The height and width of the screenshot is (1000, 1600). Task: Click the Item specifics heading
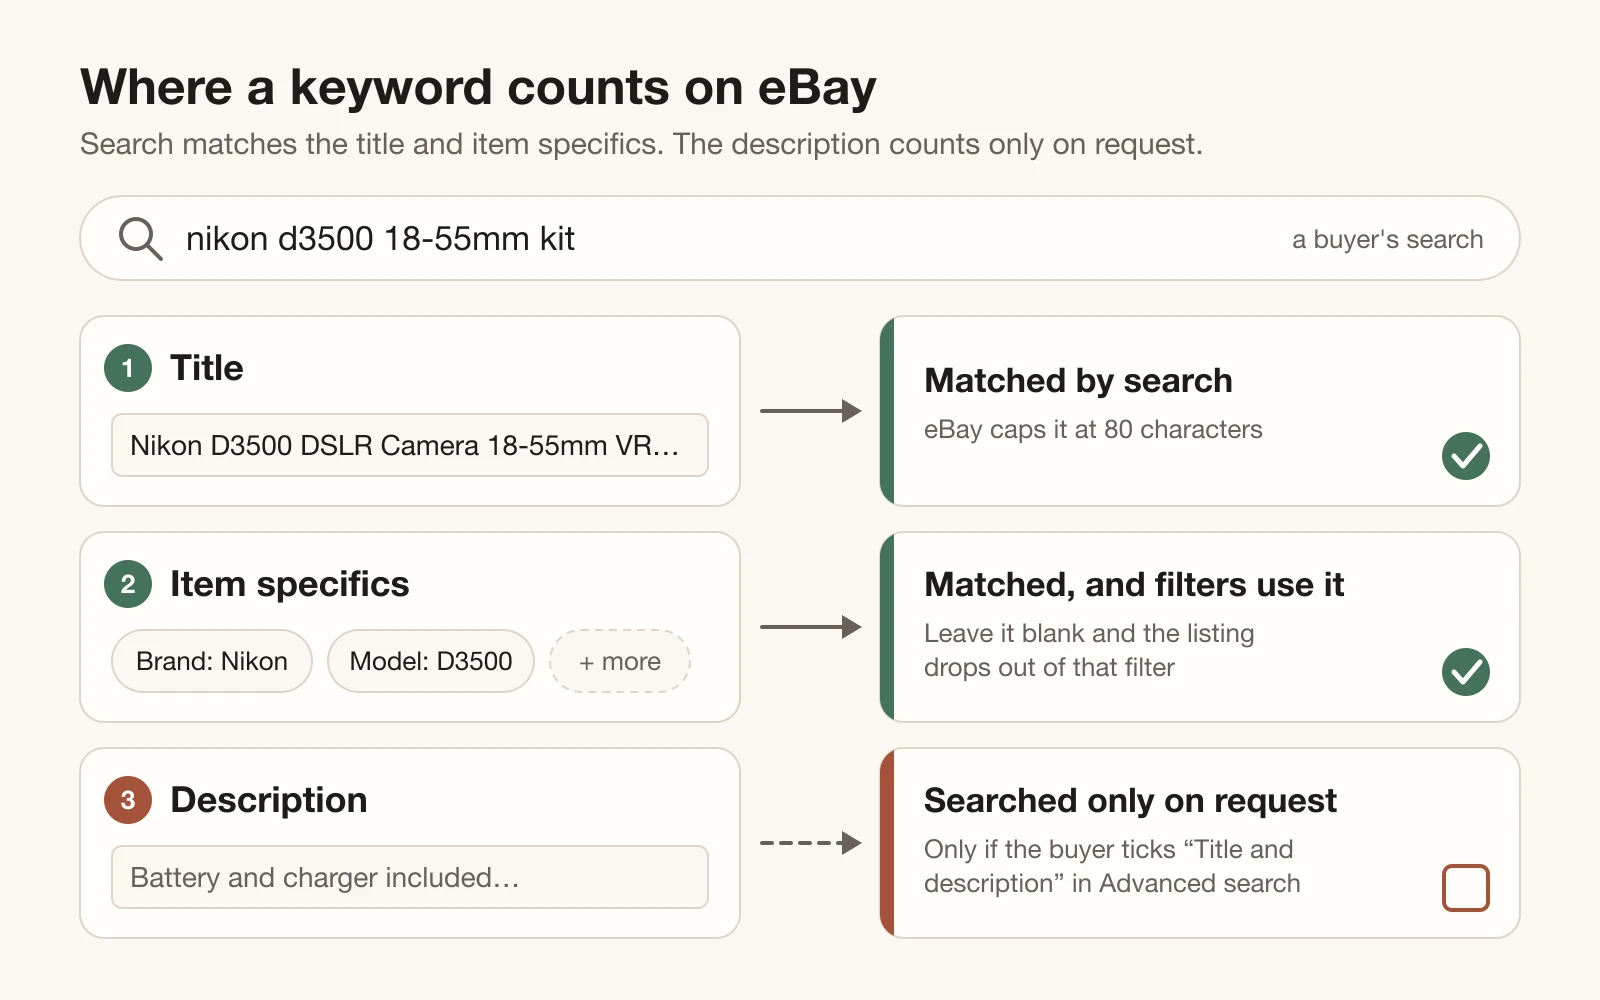click(290, 584)
